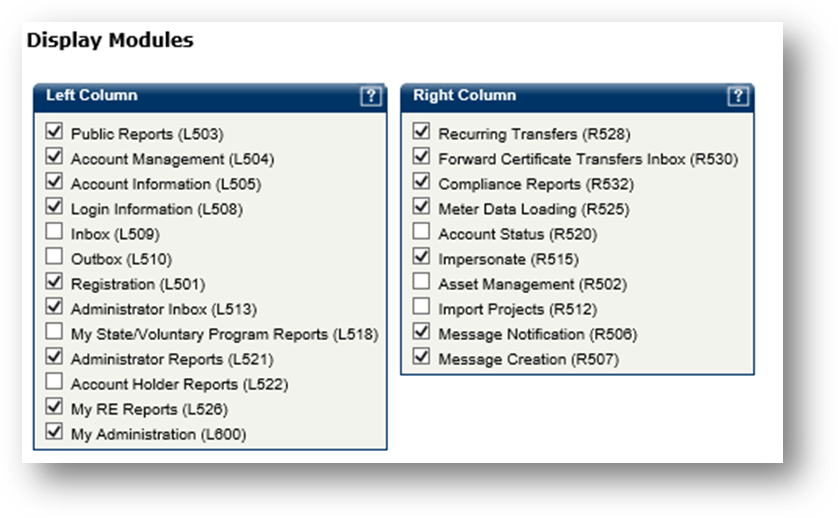Toggle the Impersonate (R515) checkbox

[x=421, y=258]
